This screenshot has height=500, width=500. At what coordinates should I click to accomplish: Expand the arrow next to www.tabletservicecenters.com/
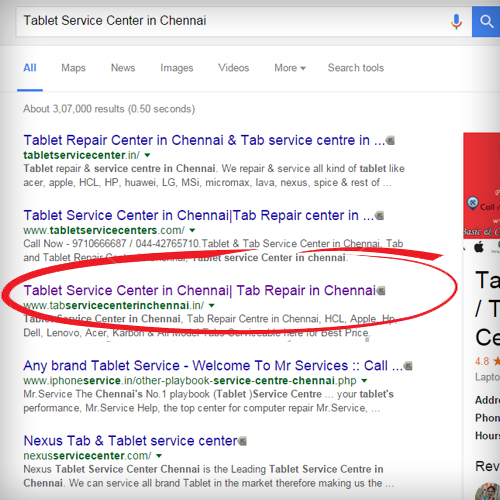coord(192,230)
